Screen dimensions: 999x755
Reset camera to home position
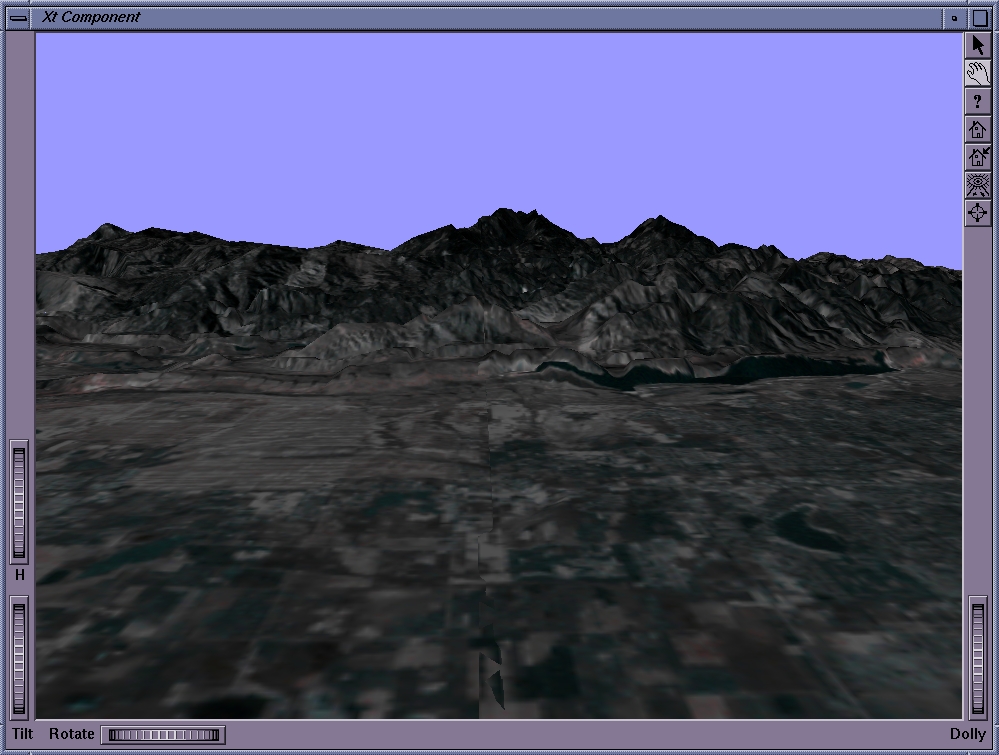(977, 129)
